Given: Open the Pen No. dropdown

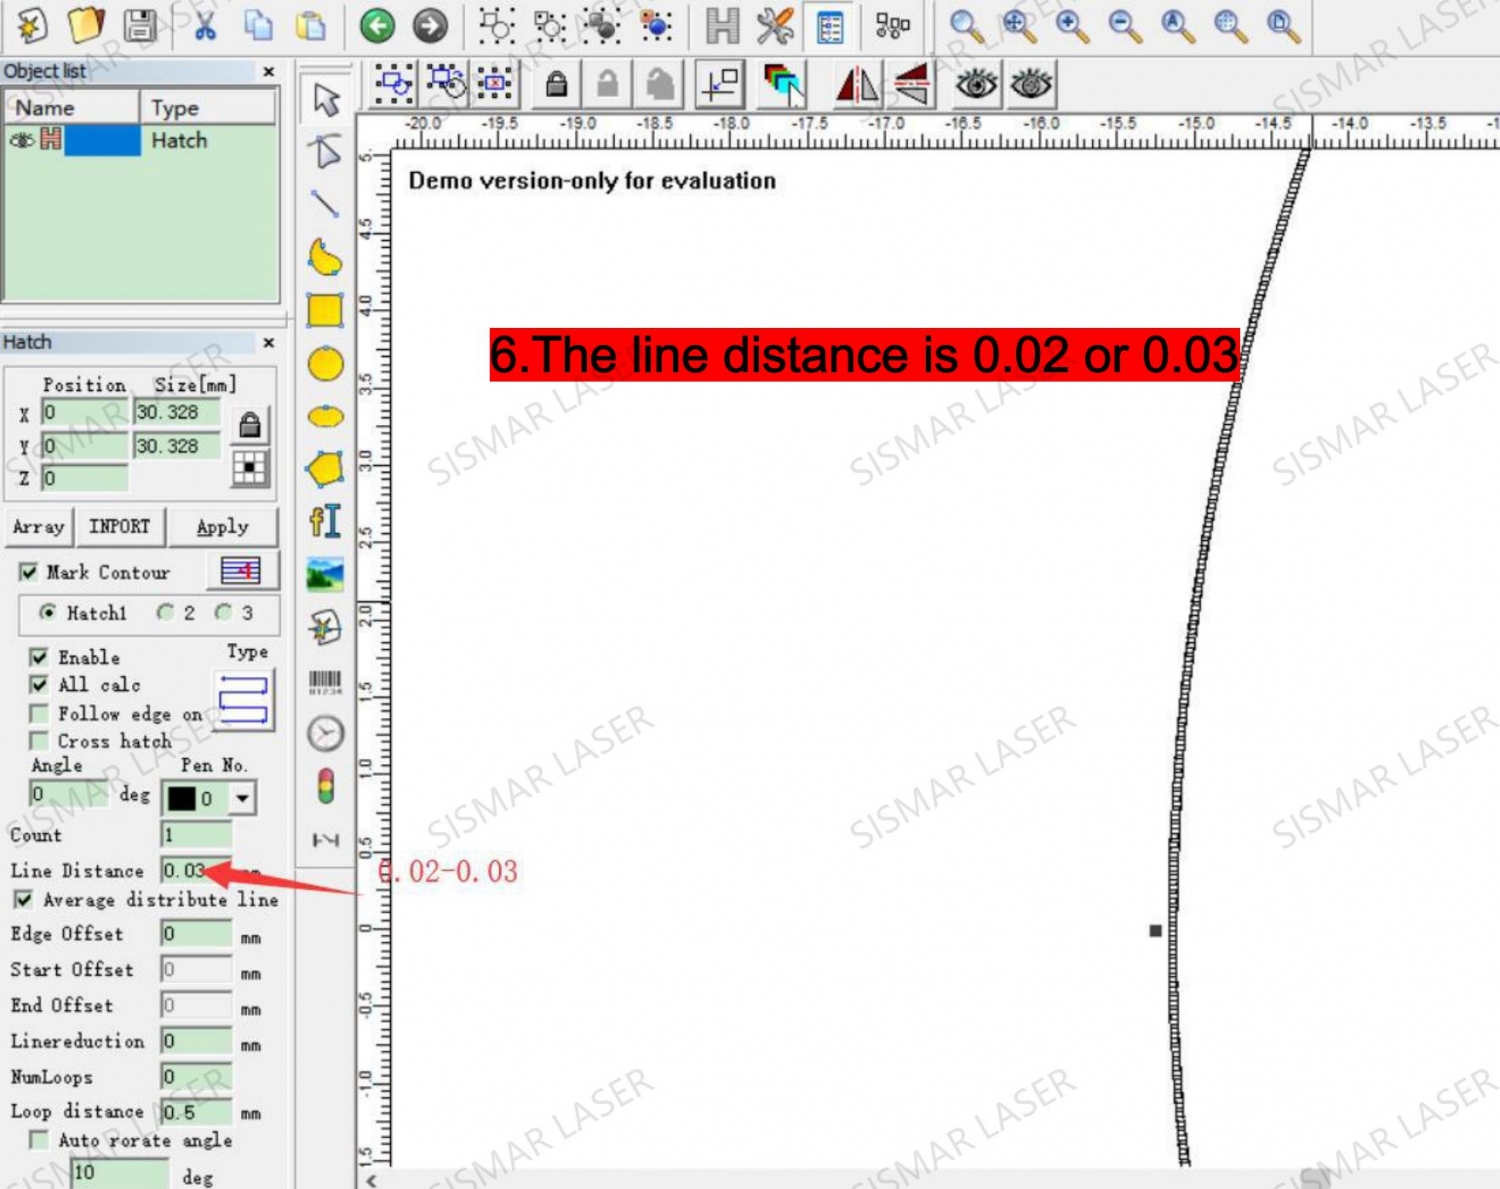Looking at the screenshot, I should 240,797.
